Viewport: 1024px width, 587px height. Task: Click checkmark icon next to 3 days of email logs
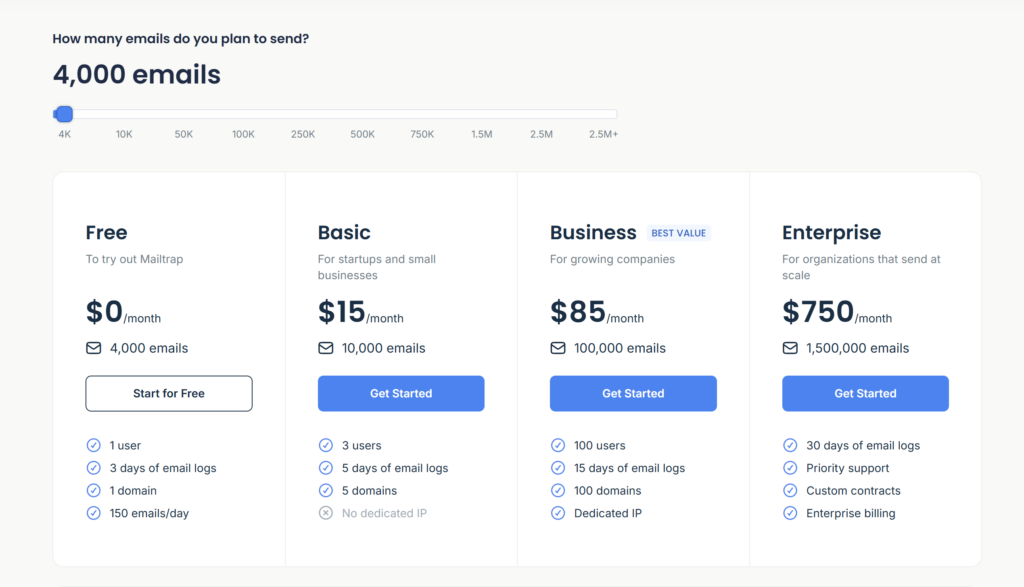93,468
